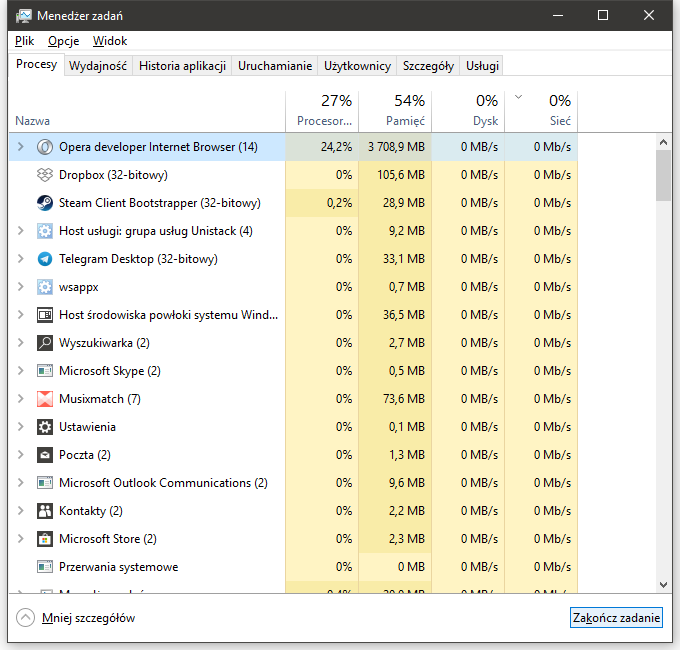Click the Musixmatch icon
Image resolution: width=680 pixels, height=650 pixels.
45,398
